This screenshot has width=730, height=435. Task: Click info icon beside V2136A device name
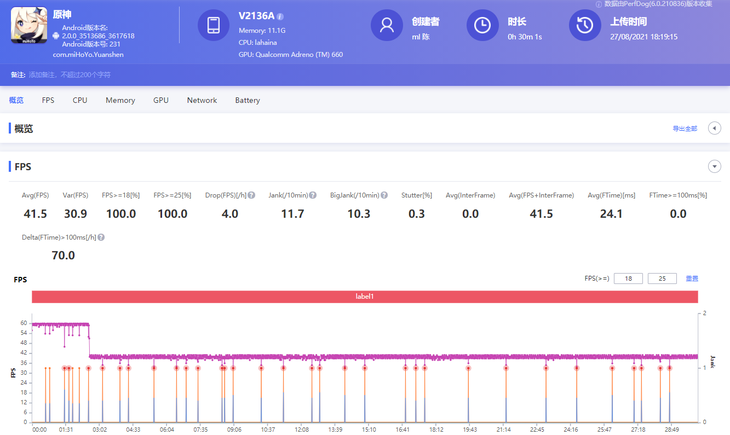pyautogui.click(x=280, y=17)
